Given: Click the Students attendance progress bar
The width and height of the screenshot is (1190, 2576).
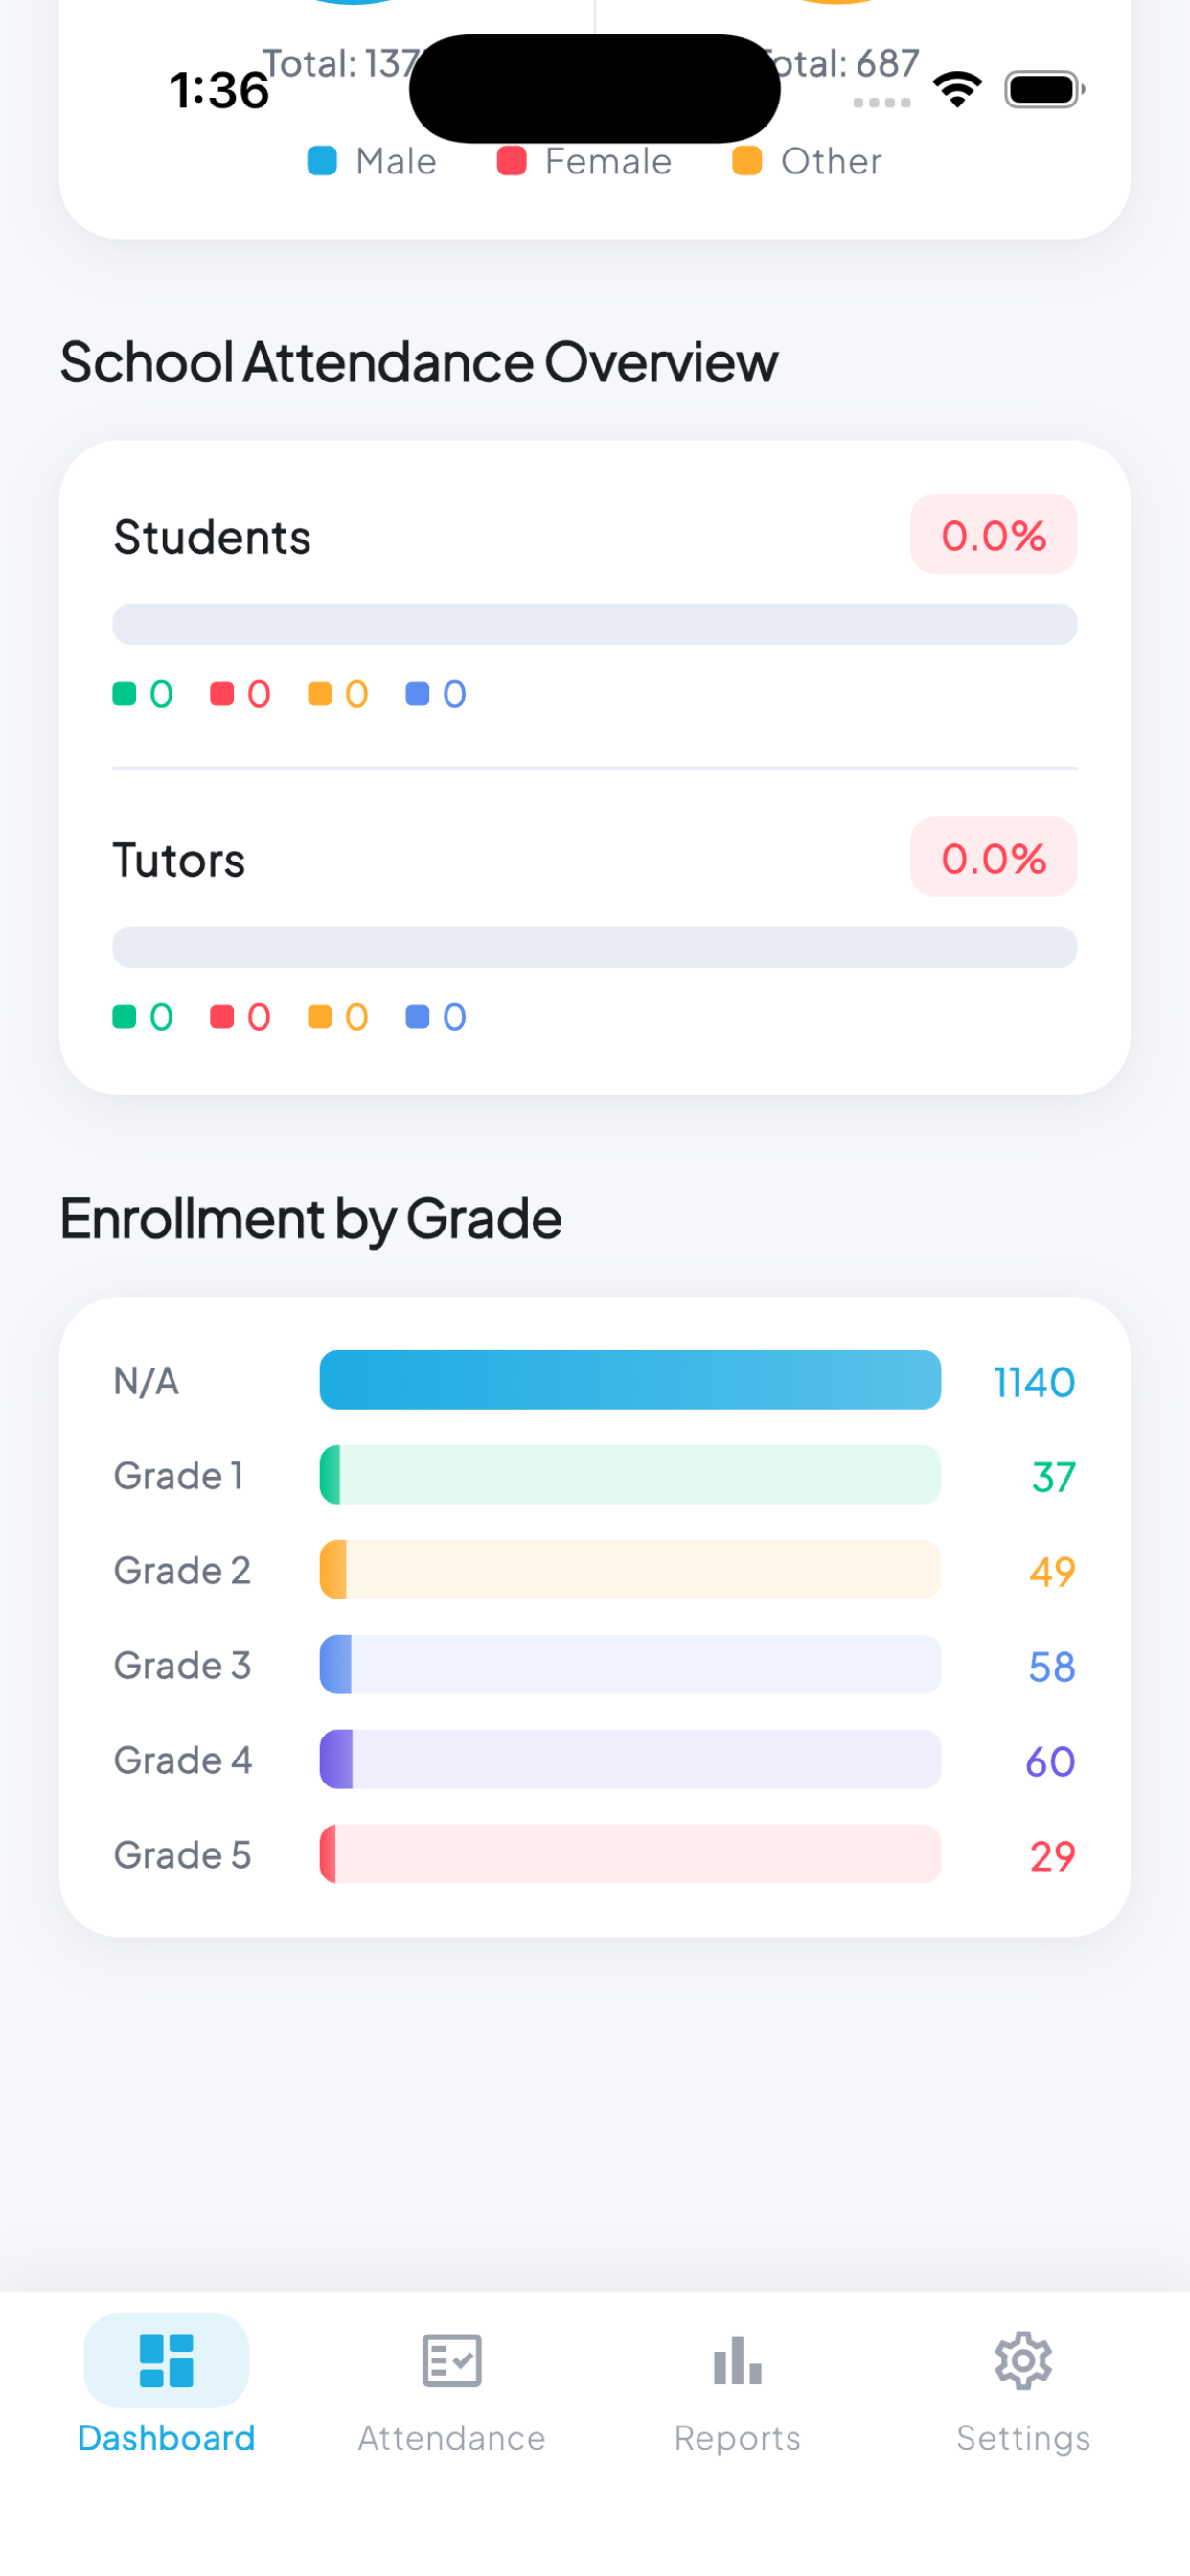Looking at the screenshot, I should tap(594, 624).
